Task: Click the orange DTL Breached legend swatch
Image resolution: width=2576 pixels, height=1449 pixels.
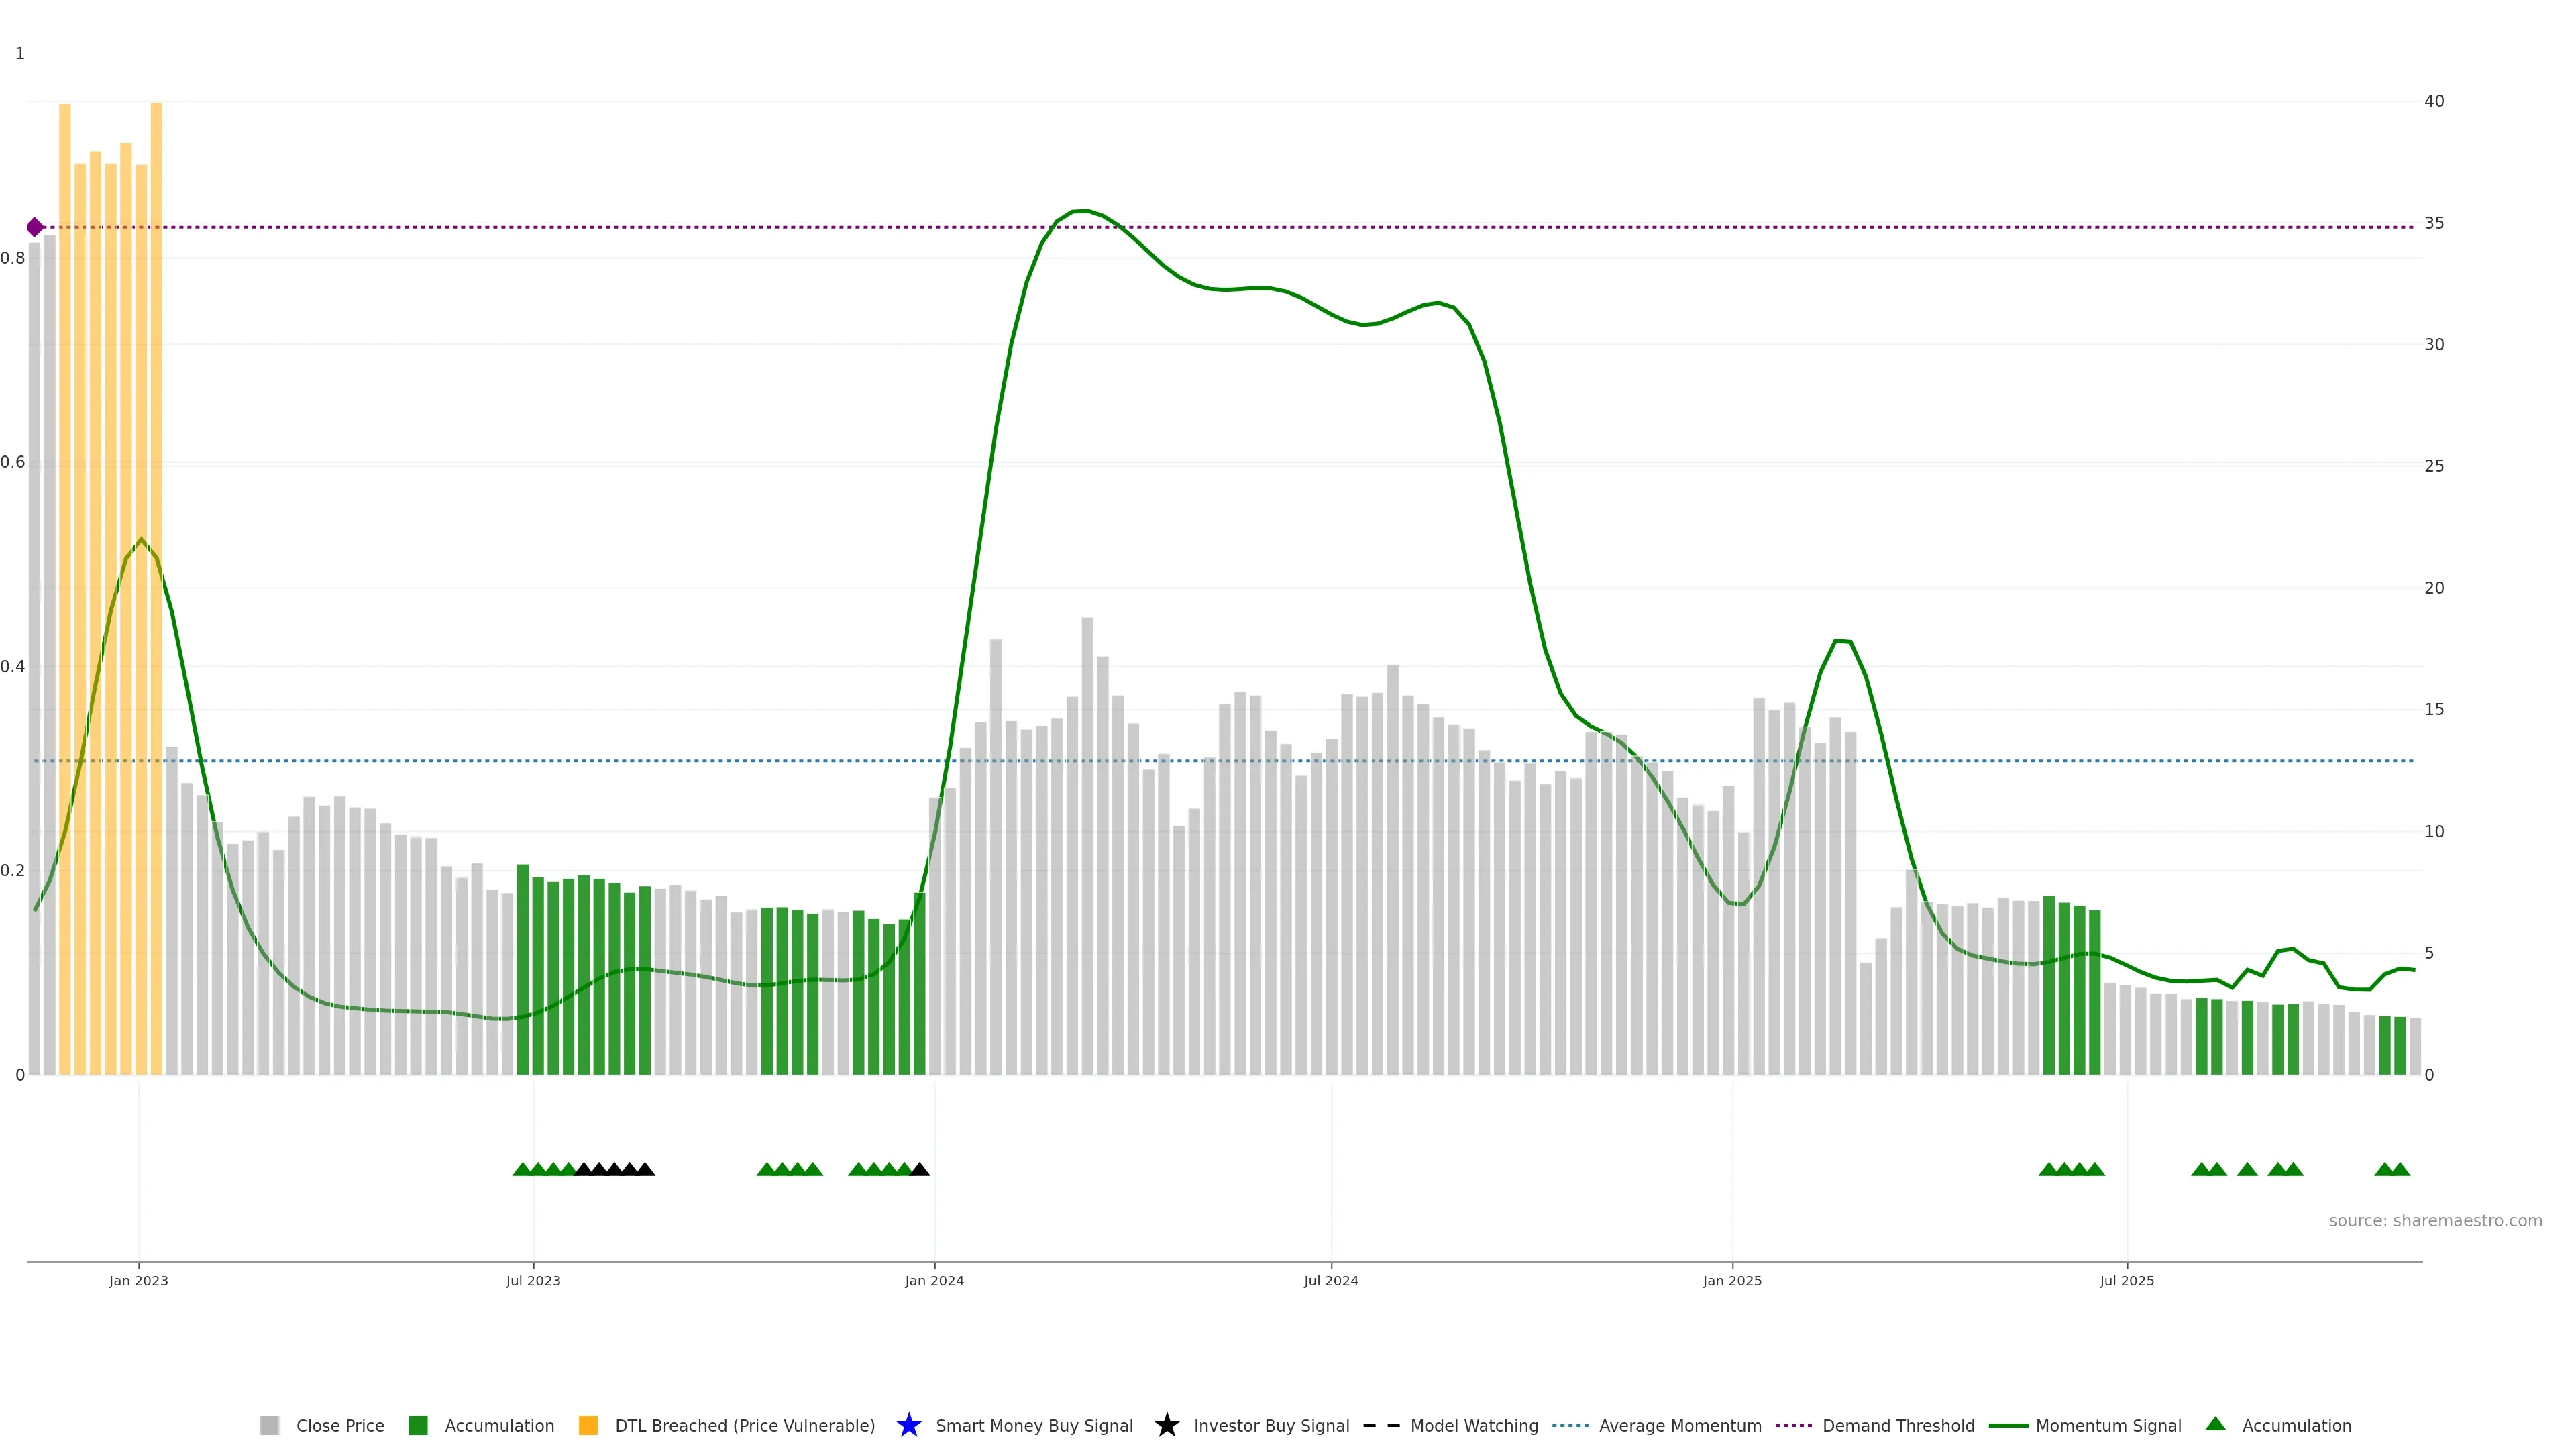Action: tap(588, 1425)
